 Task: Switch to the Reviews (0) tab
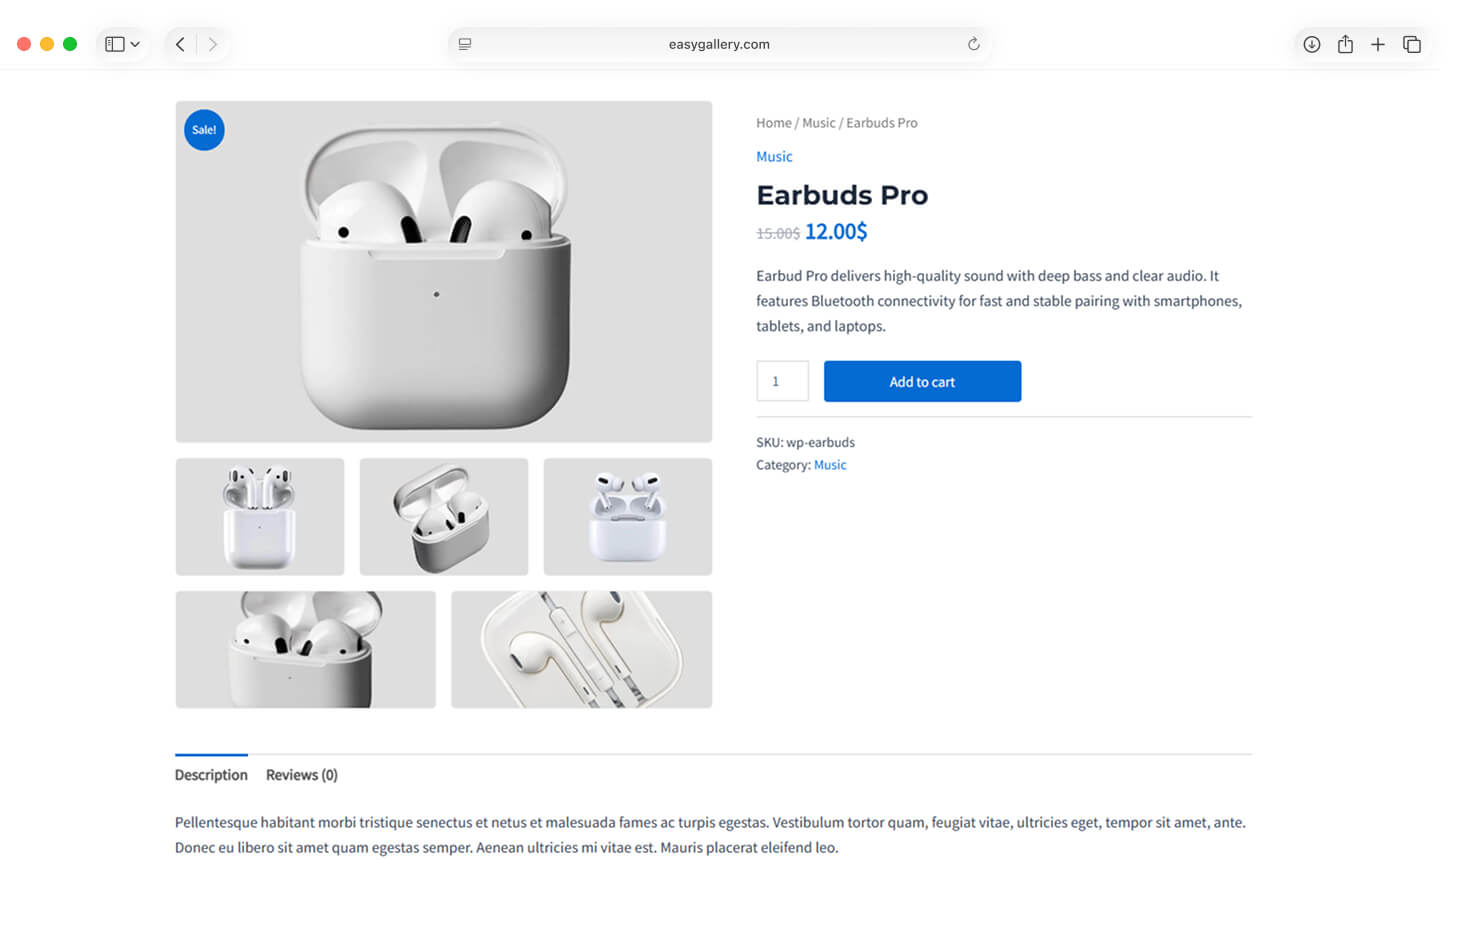(301, 775)
